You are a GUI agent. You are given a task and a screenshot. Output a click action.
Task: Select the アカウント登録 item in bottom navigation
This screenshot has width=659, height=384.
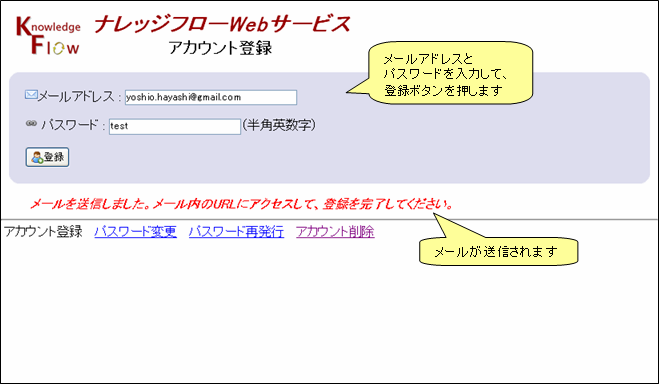[x=43, y=231]
